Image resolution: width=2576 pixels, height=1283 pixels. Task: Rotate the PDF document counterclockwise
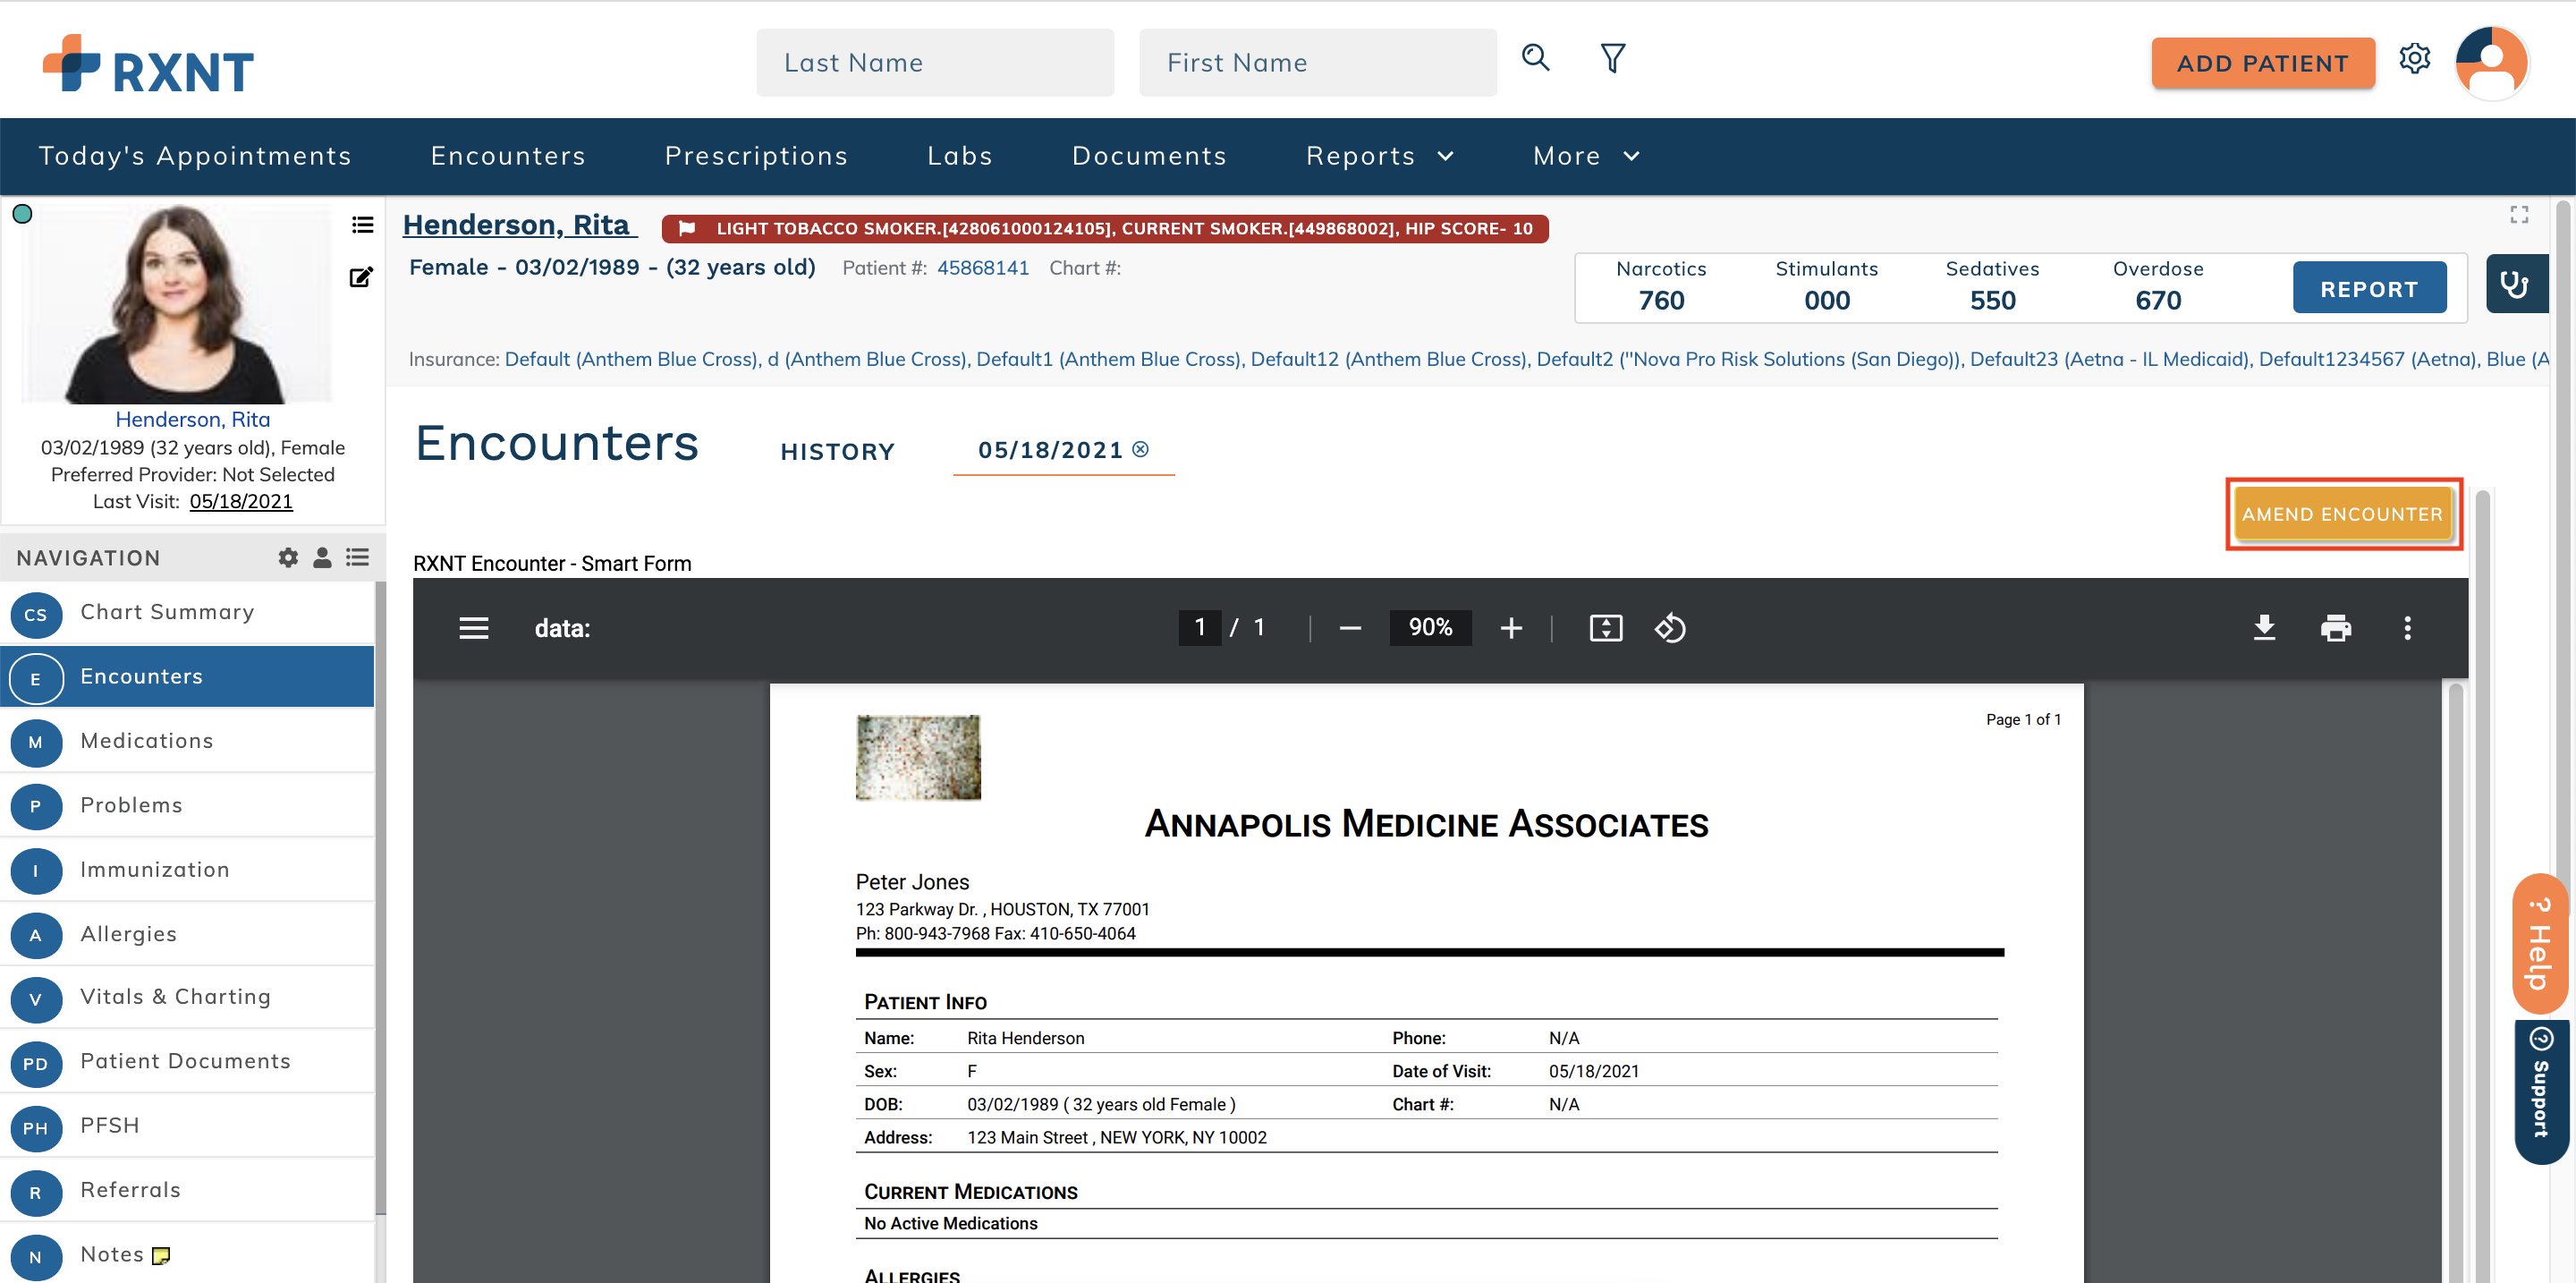[x=1669, y=628]
